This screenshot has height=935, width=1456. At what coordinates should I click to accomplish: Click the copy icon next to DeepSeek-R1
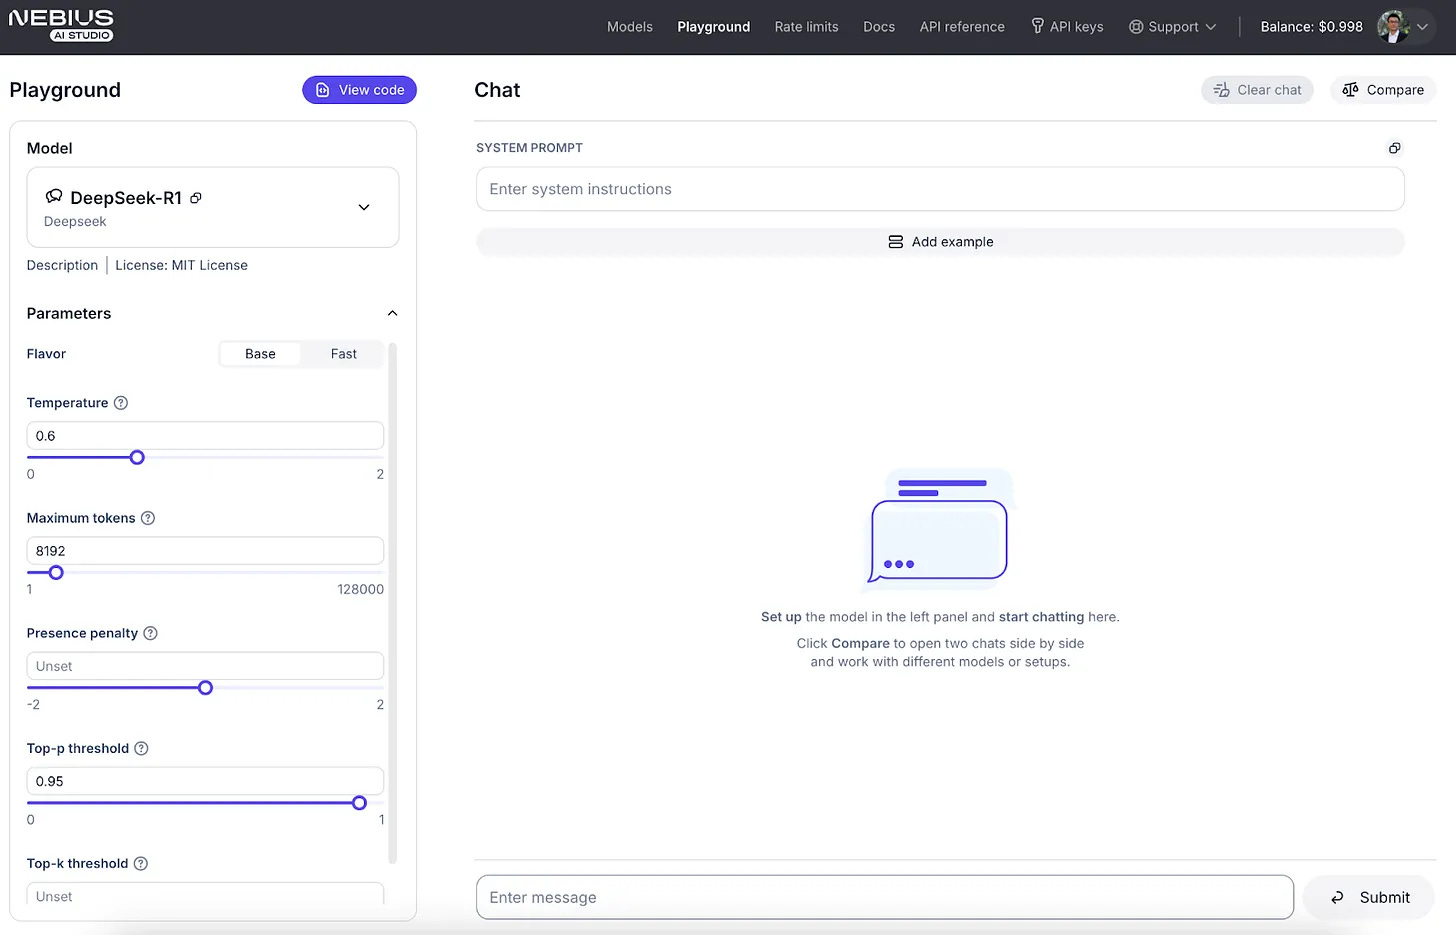coord(196,198)
